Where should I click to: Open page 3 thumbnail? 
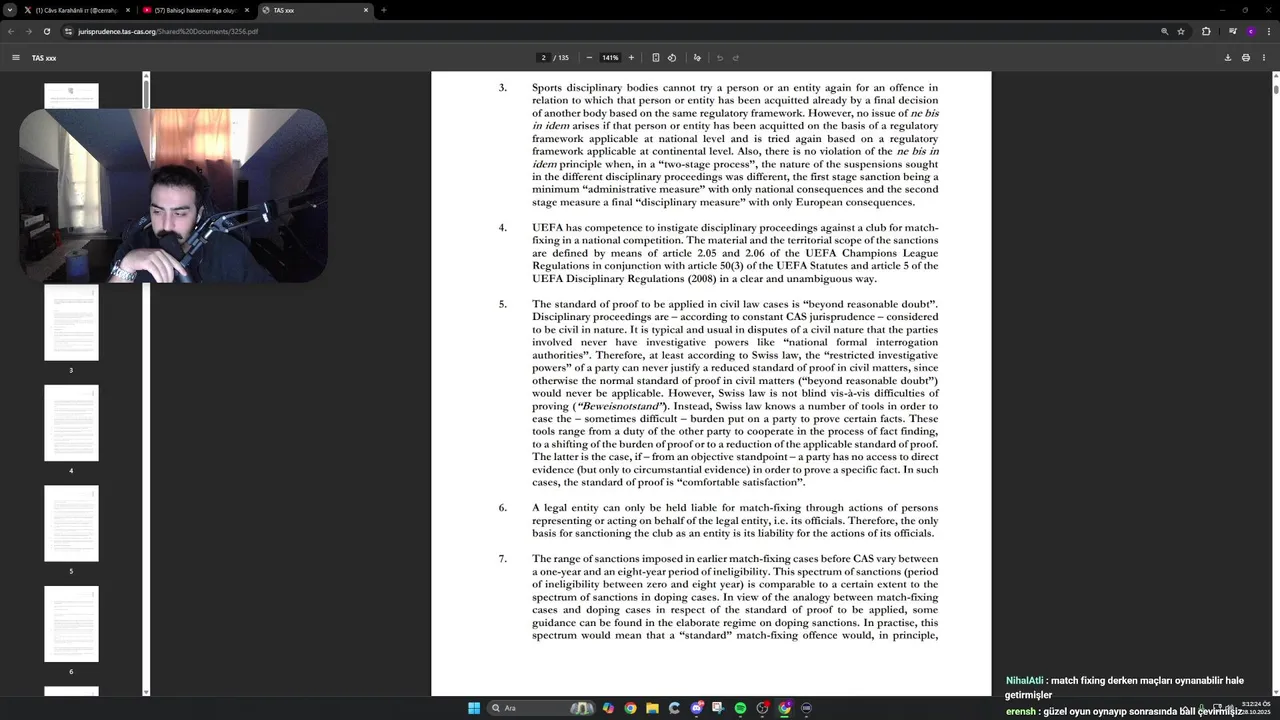(71, 322)
